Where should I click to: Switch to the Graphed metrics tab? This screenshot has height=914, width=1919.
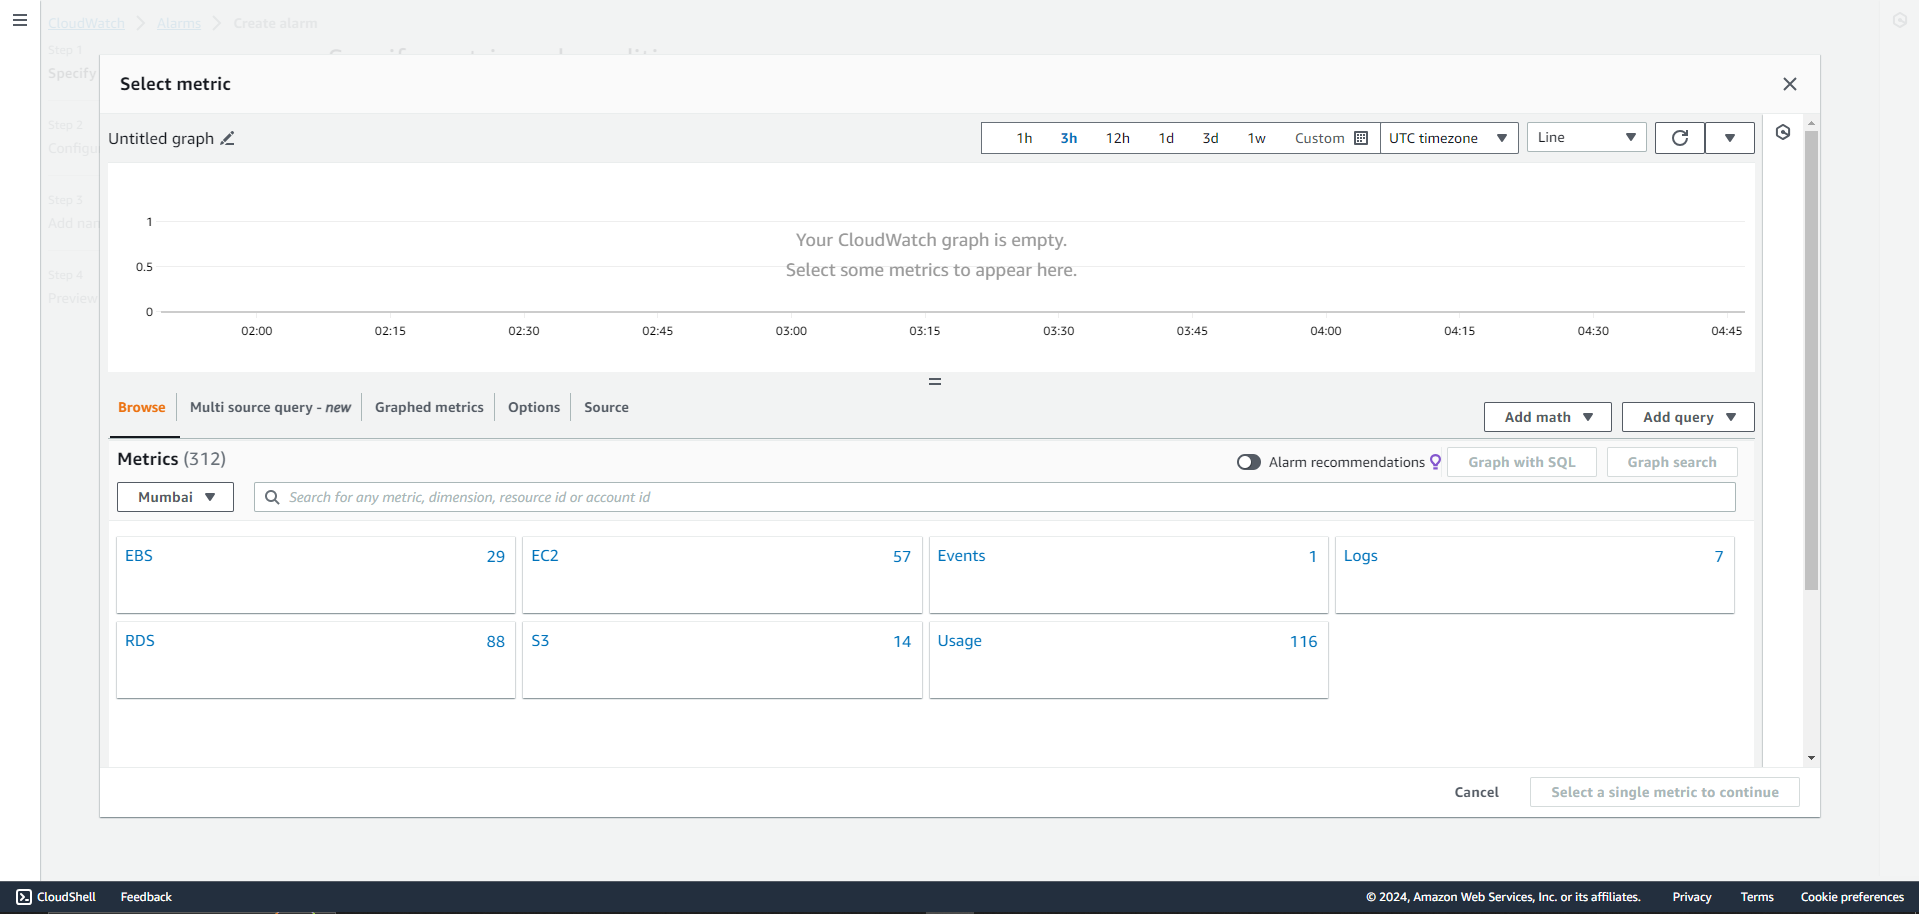[429, 407]
